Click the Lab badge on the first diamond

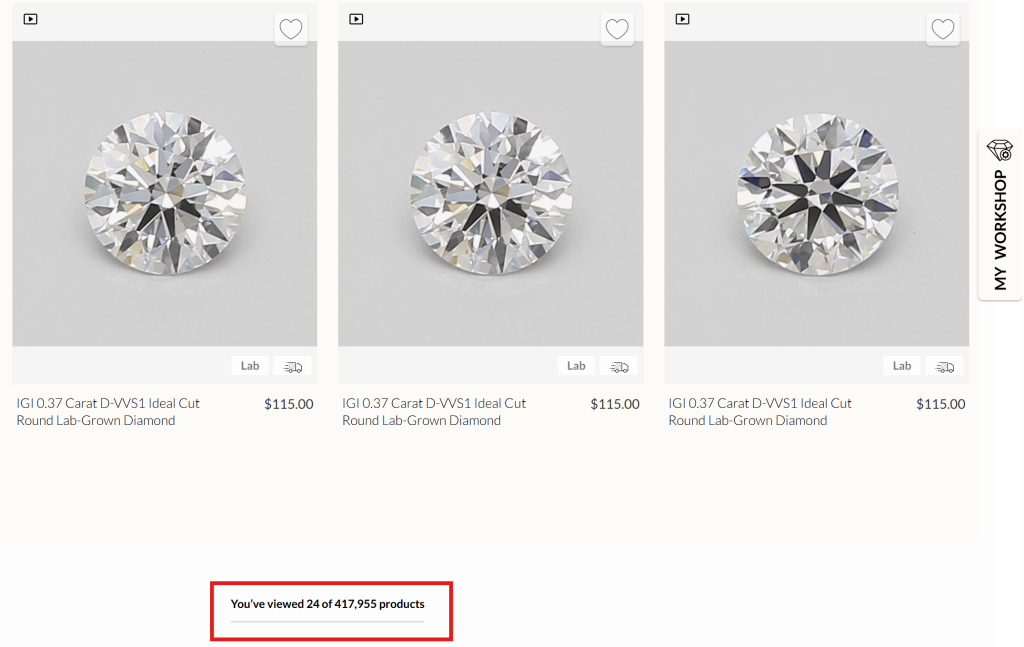pos(249,365)
